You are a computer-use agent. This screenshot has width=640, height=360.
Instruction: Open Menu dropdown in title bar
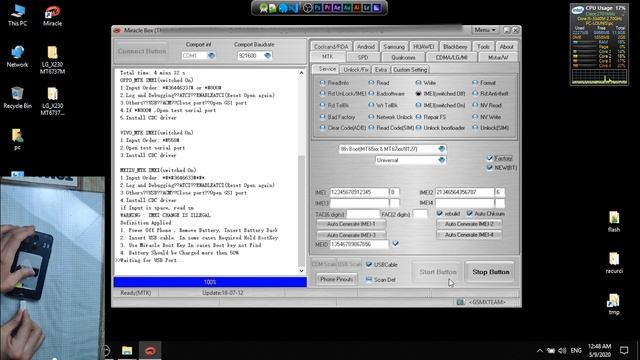(484, 30)
